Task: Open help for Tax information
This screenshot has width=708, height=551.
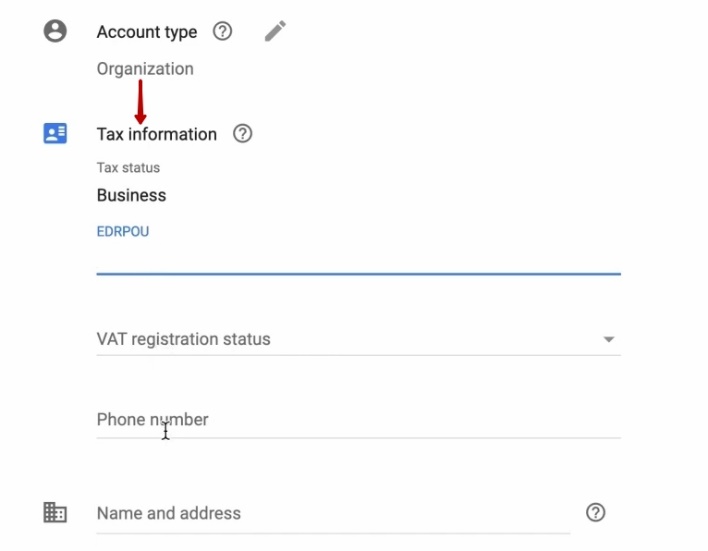Action: click(x=242, y=133)
